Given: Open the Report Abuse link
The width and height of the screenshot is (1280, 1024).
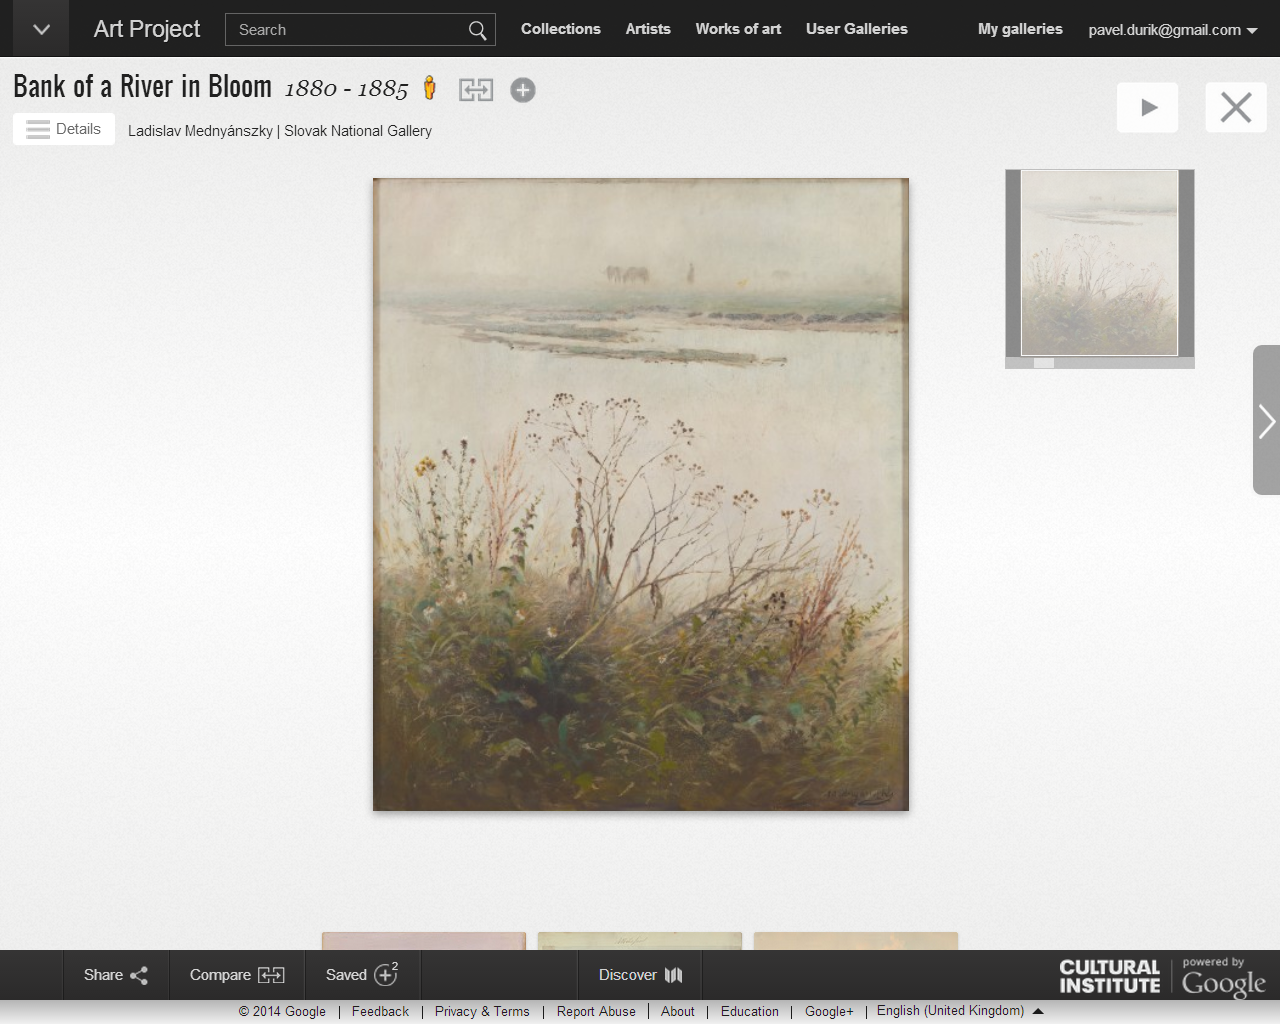Looking at the screenshot, I should (x=596, y=1011).
